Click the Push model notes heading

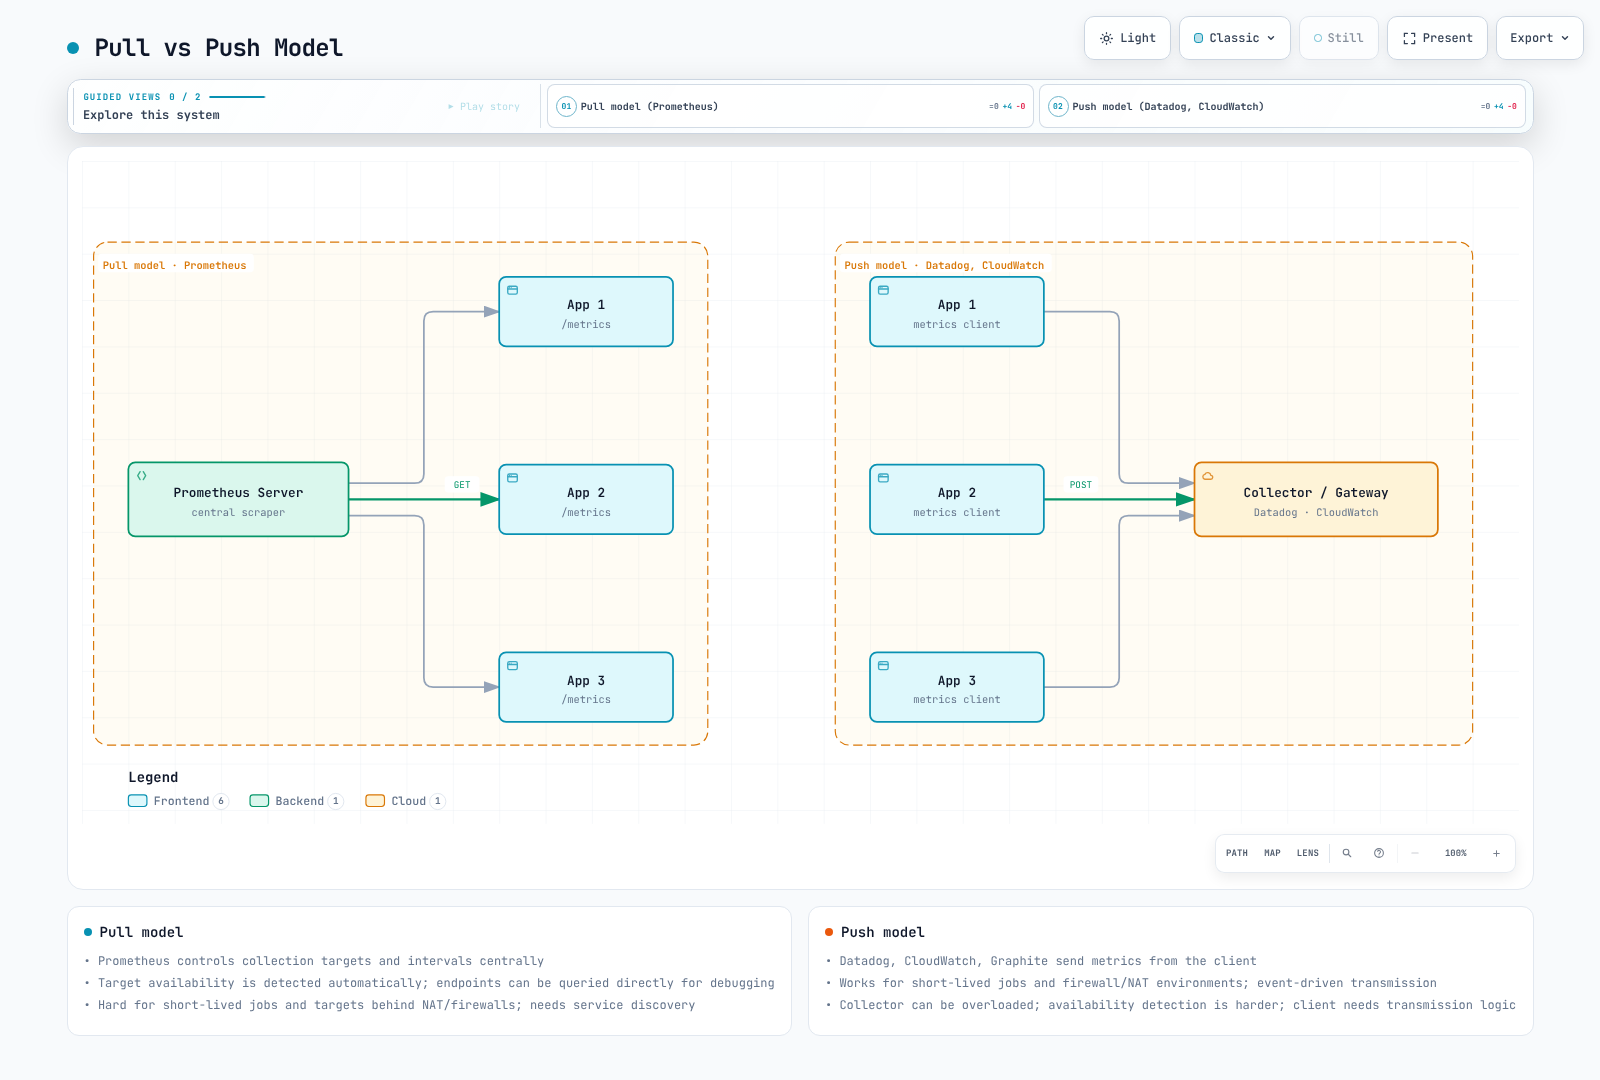point(883,932)
